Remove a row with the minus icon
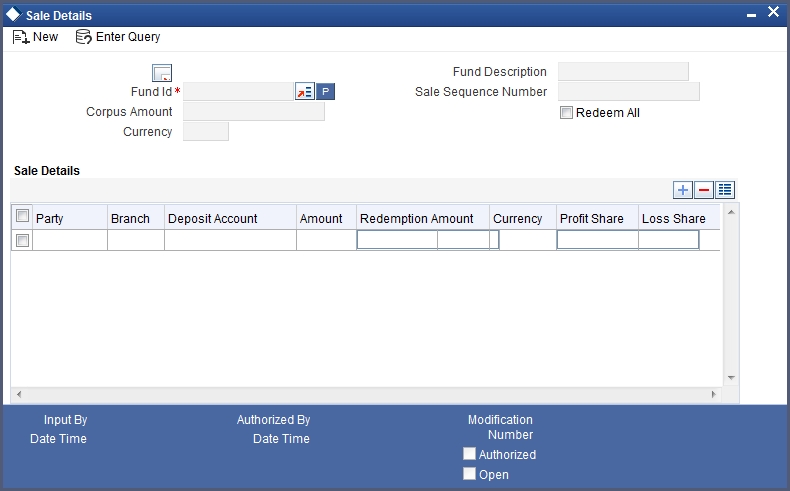The height and width of the screenshot is (491, 790). tap(704, 190)
